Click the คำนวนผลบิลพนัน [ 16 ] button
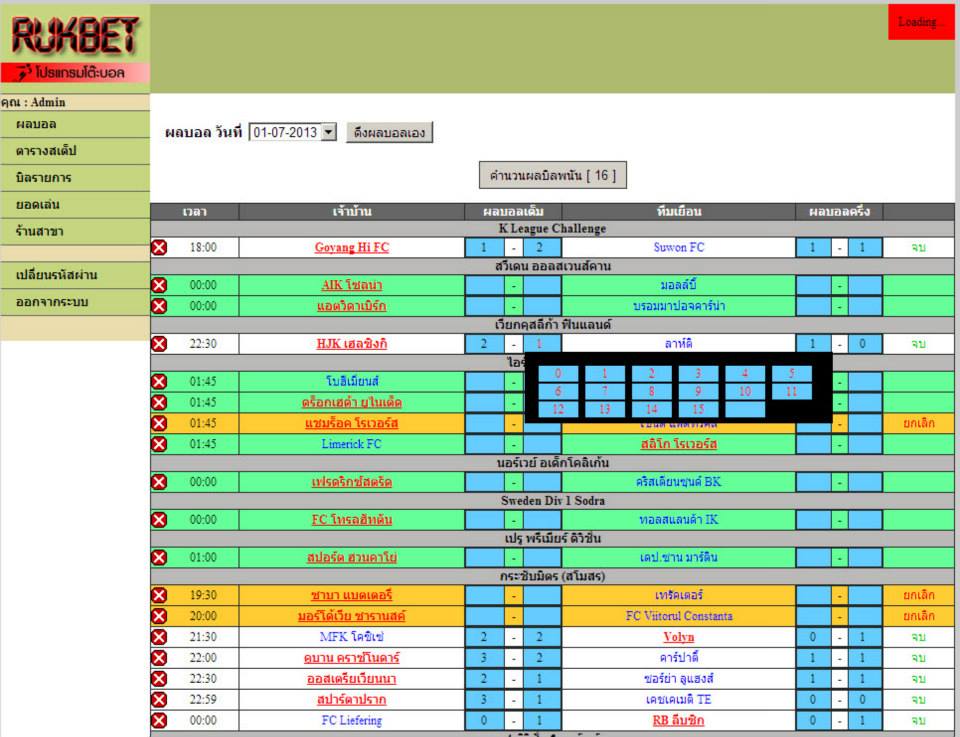This screenshot has width=960, height=737. (553, 176)
